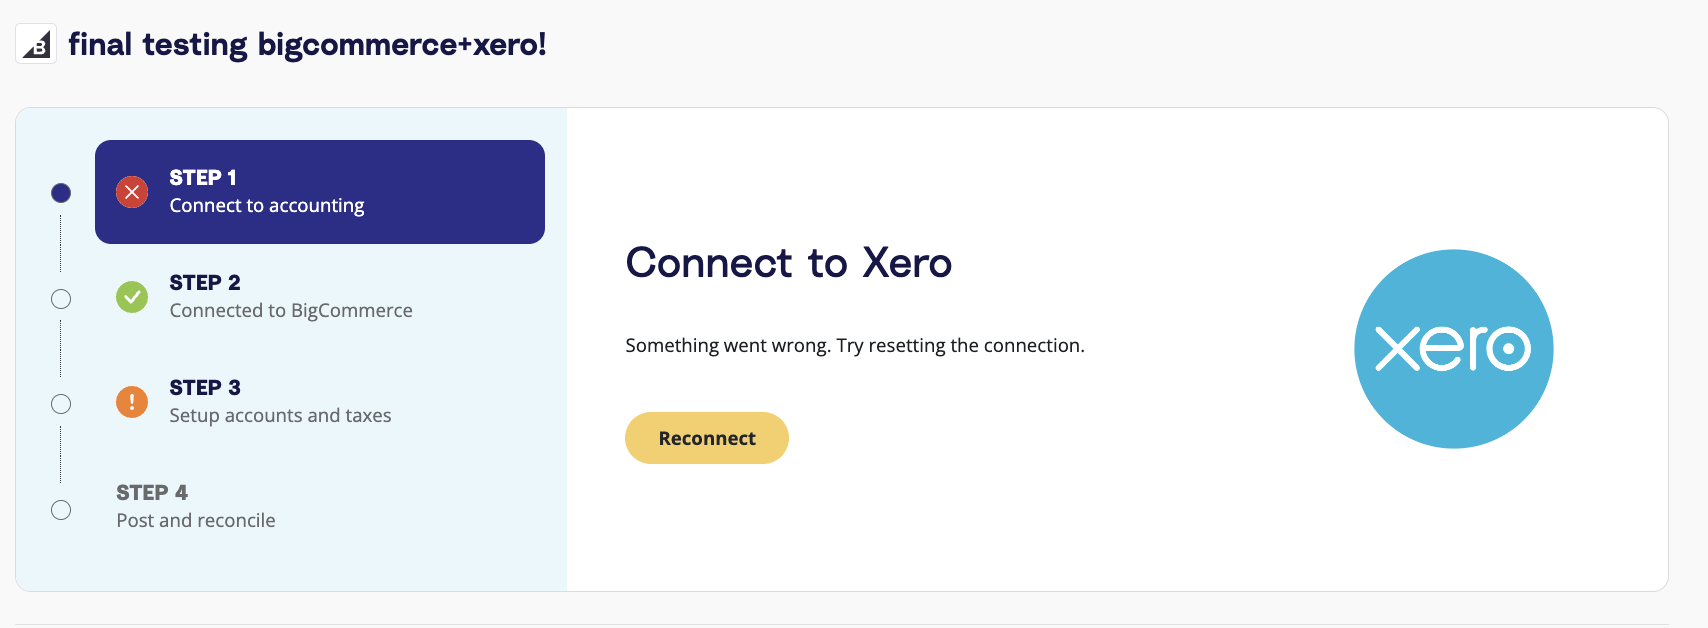The width and height of the screenshot is (1708, 628).
Task: Open Step 1 Connect to accounting
Action: pos(320,192)
